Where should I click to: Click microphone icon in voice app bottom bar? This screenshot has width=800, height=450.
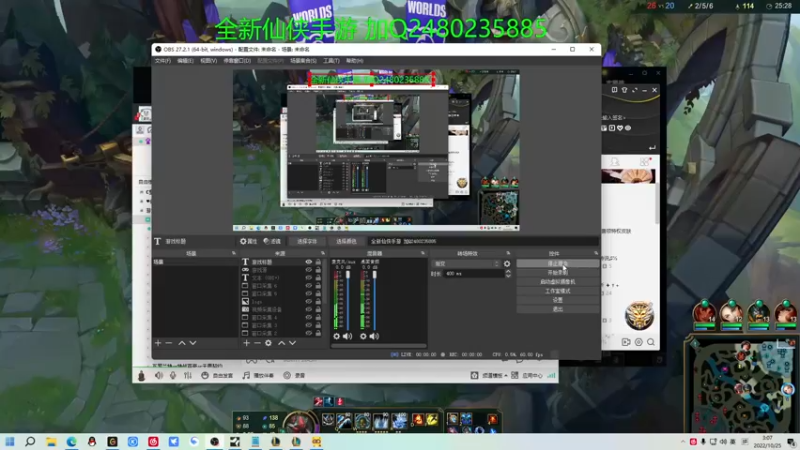coord(173,376)
